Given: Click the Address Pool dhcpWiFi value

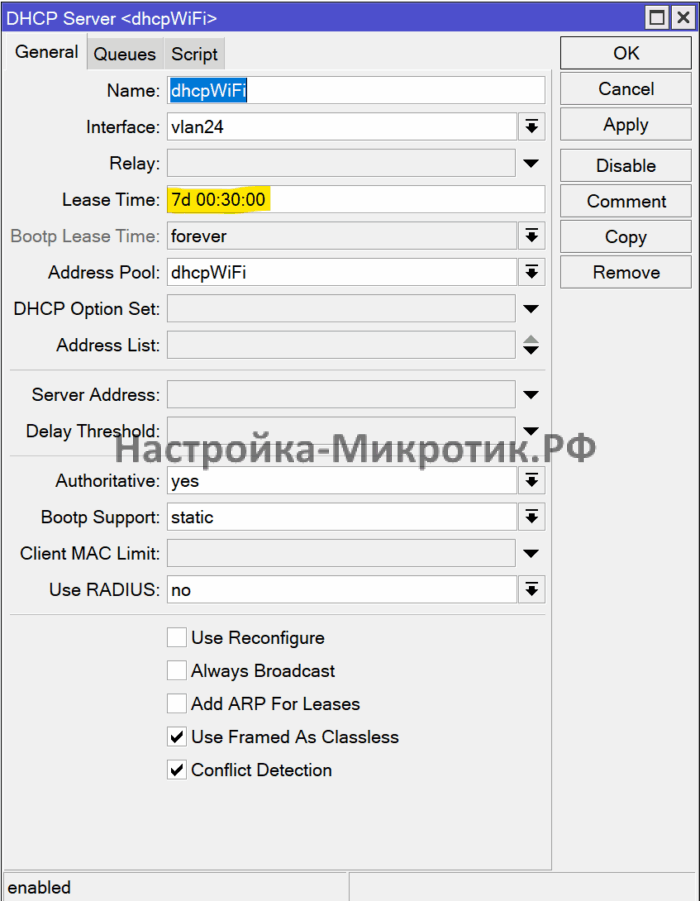Looking at the screenshot, I should [342, 272].
